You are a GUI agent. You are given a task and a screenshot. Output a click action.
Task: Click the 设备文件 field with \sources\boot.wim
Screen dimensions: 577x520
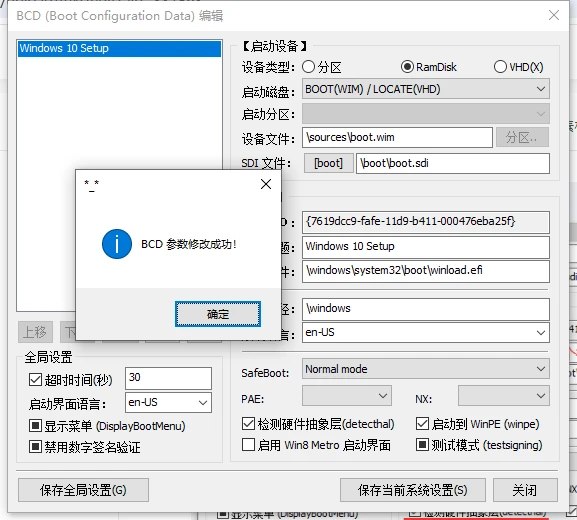(x=397, y=138)
